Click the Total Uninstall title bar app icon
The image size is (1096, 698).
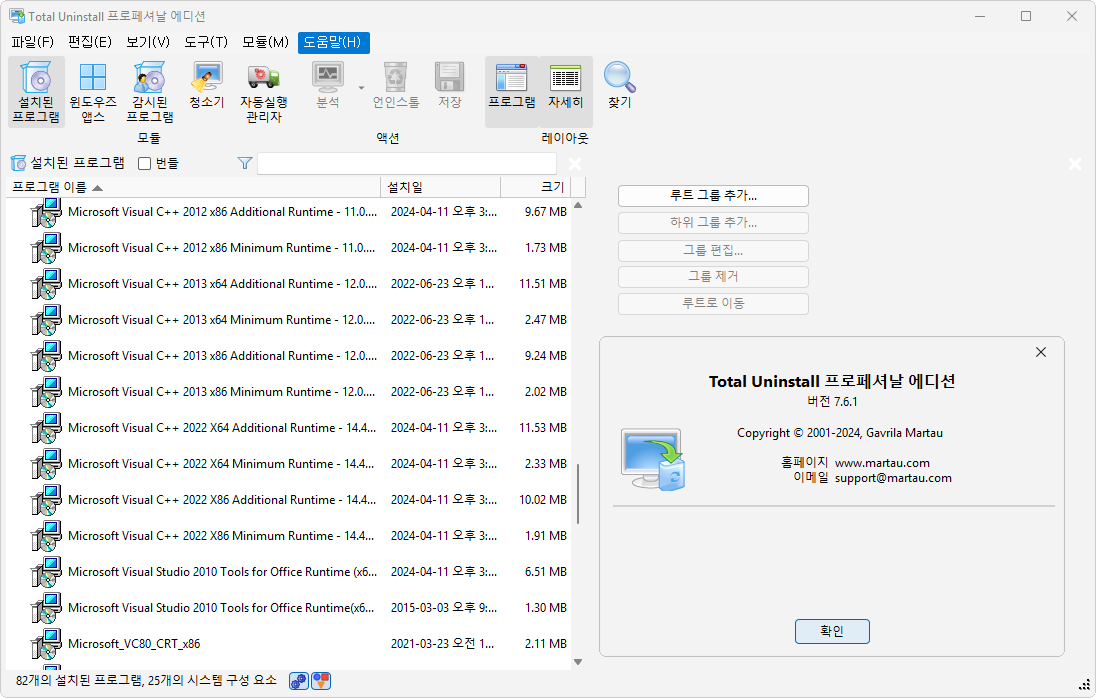point(17,15)
